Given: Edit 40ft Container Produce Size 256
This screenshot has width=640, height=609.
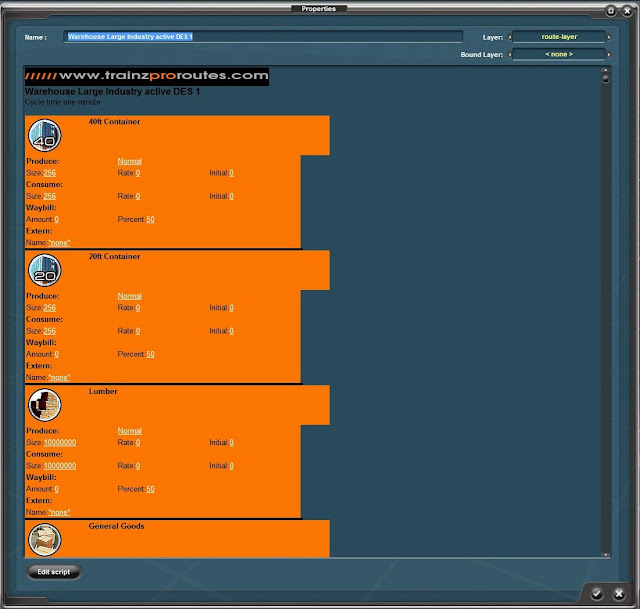Looking at the screenshot, I should point(49,173).
